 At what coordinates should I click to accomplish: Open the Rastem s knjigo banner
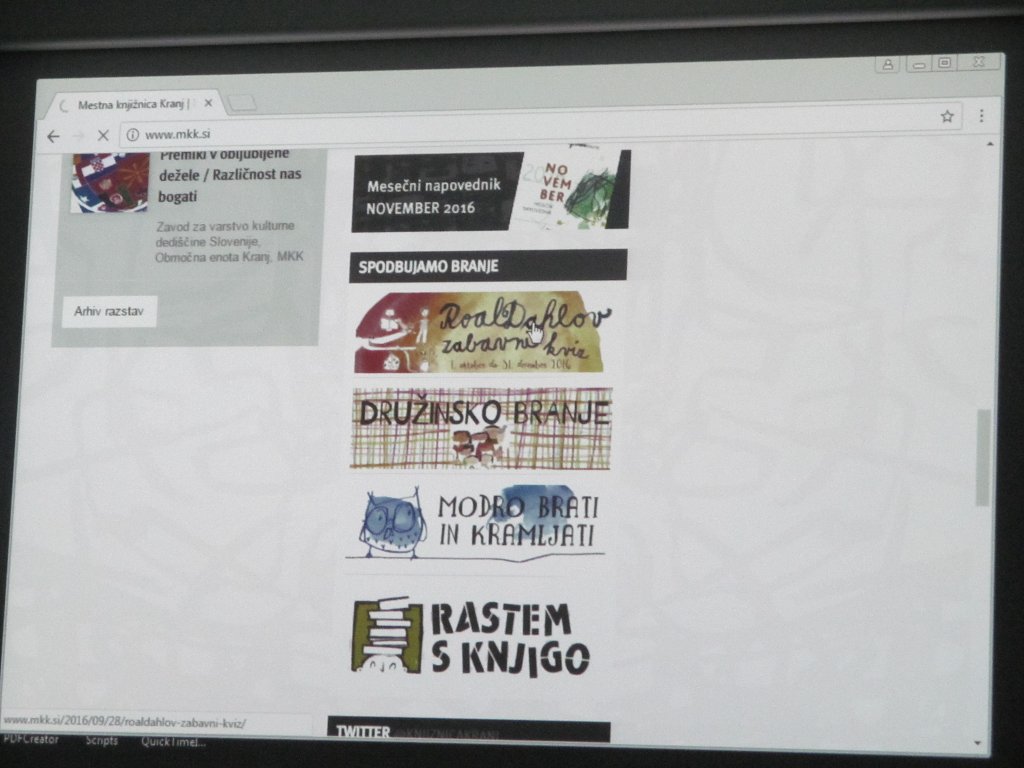470,635
